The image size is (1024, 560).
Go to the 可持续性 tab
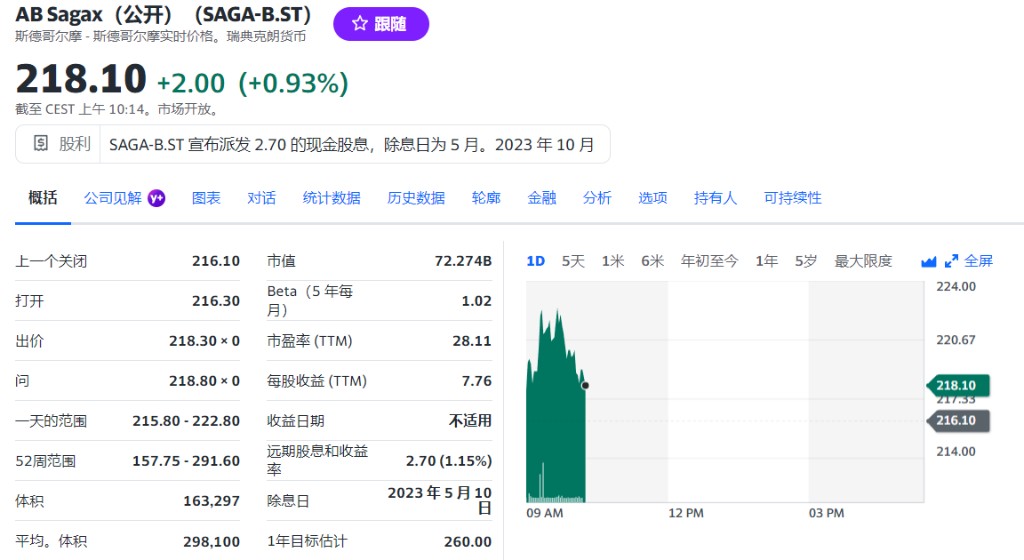(792, 198)
